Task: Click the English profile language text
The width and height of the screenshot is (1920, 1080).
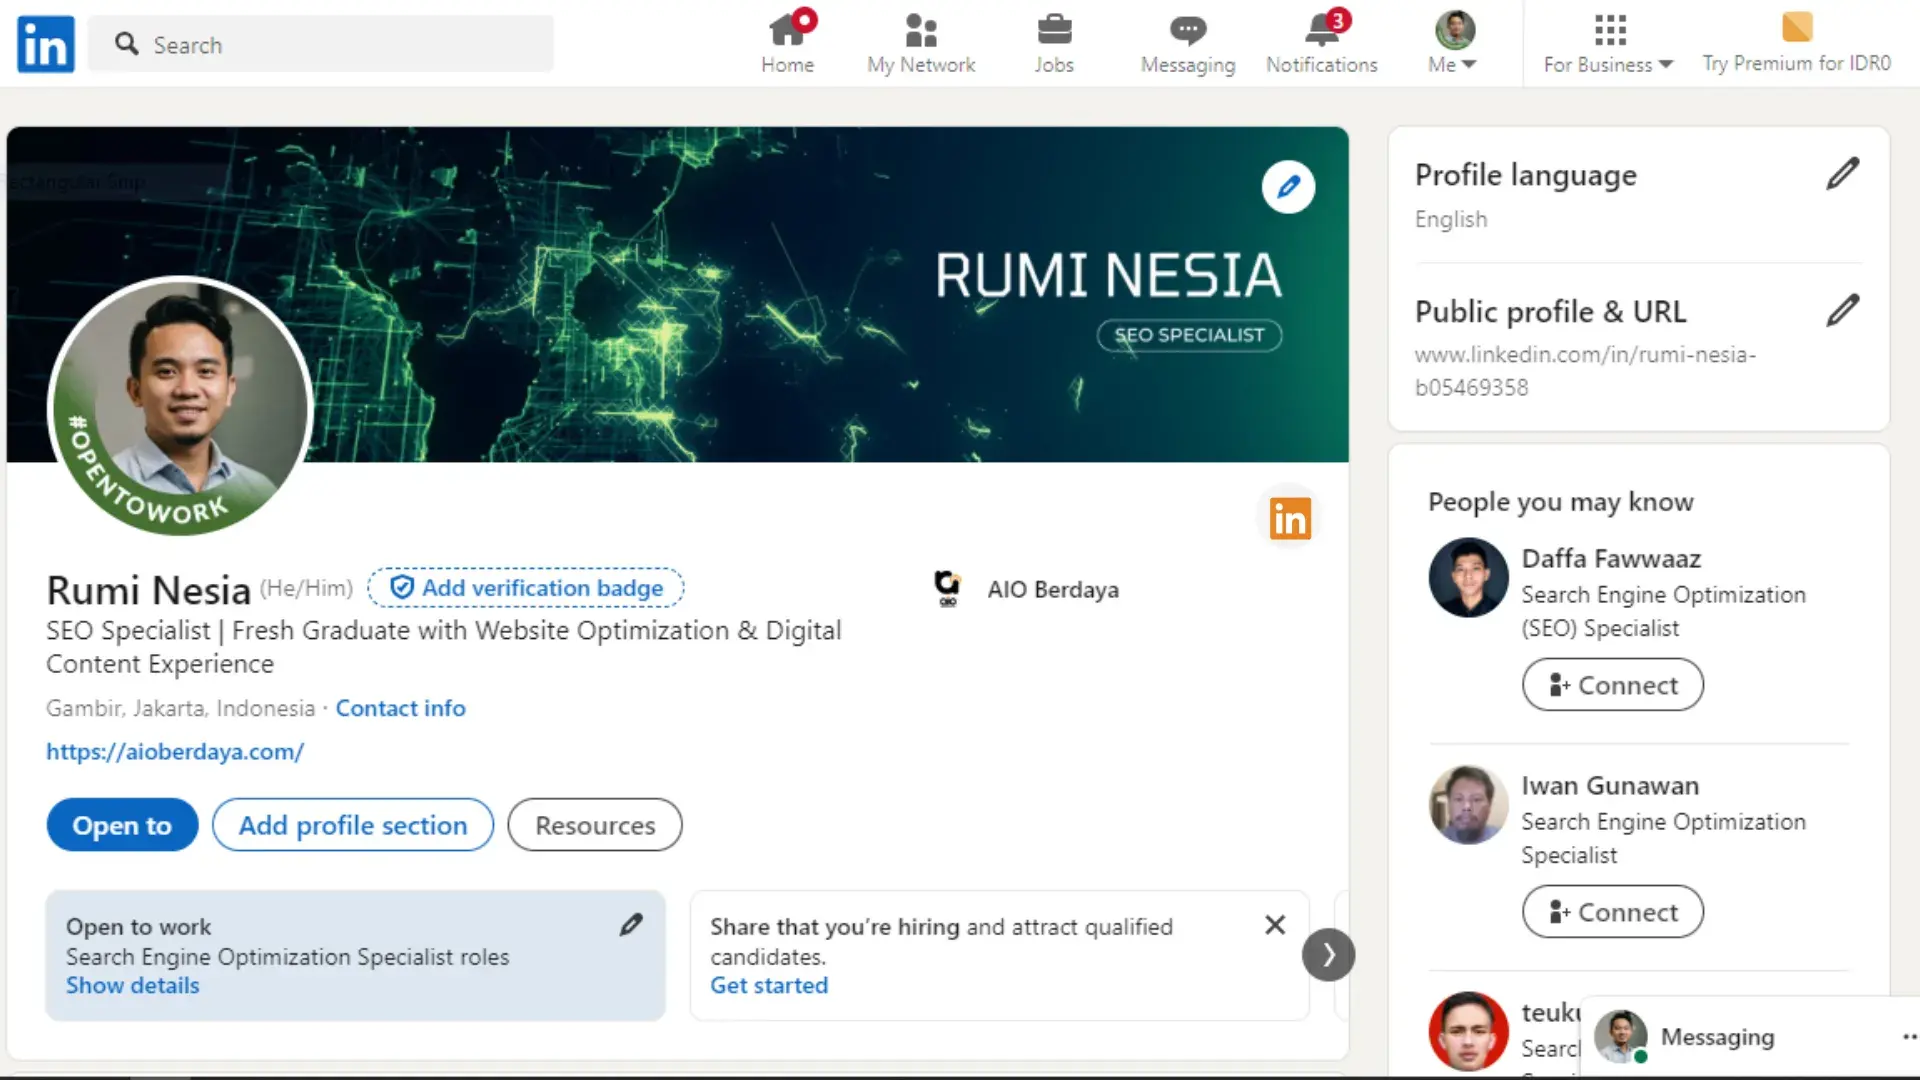Action: [1451, 220]
